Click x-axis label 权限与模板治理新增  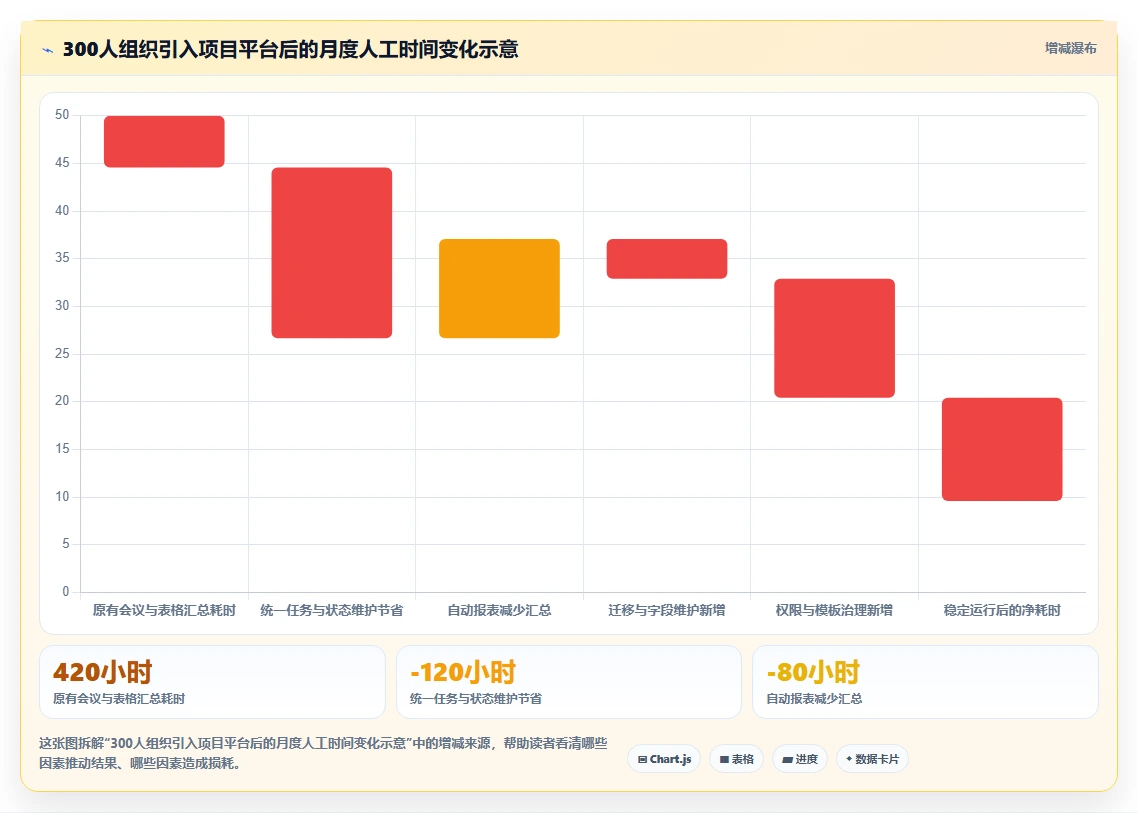pos(835,610)
